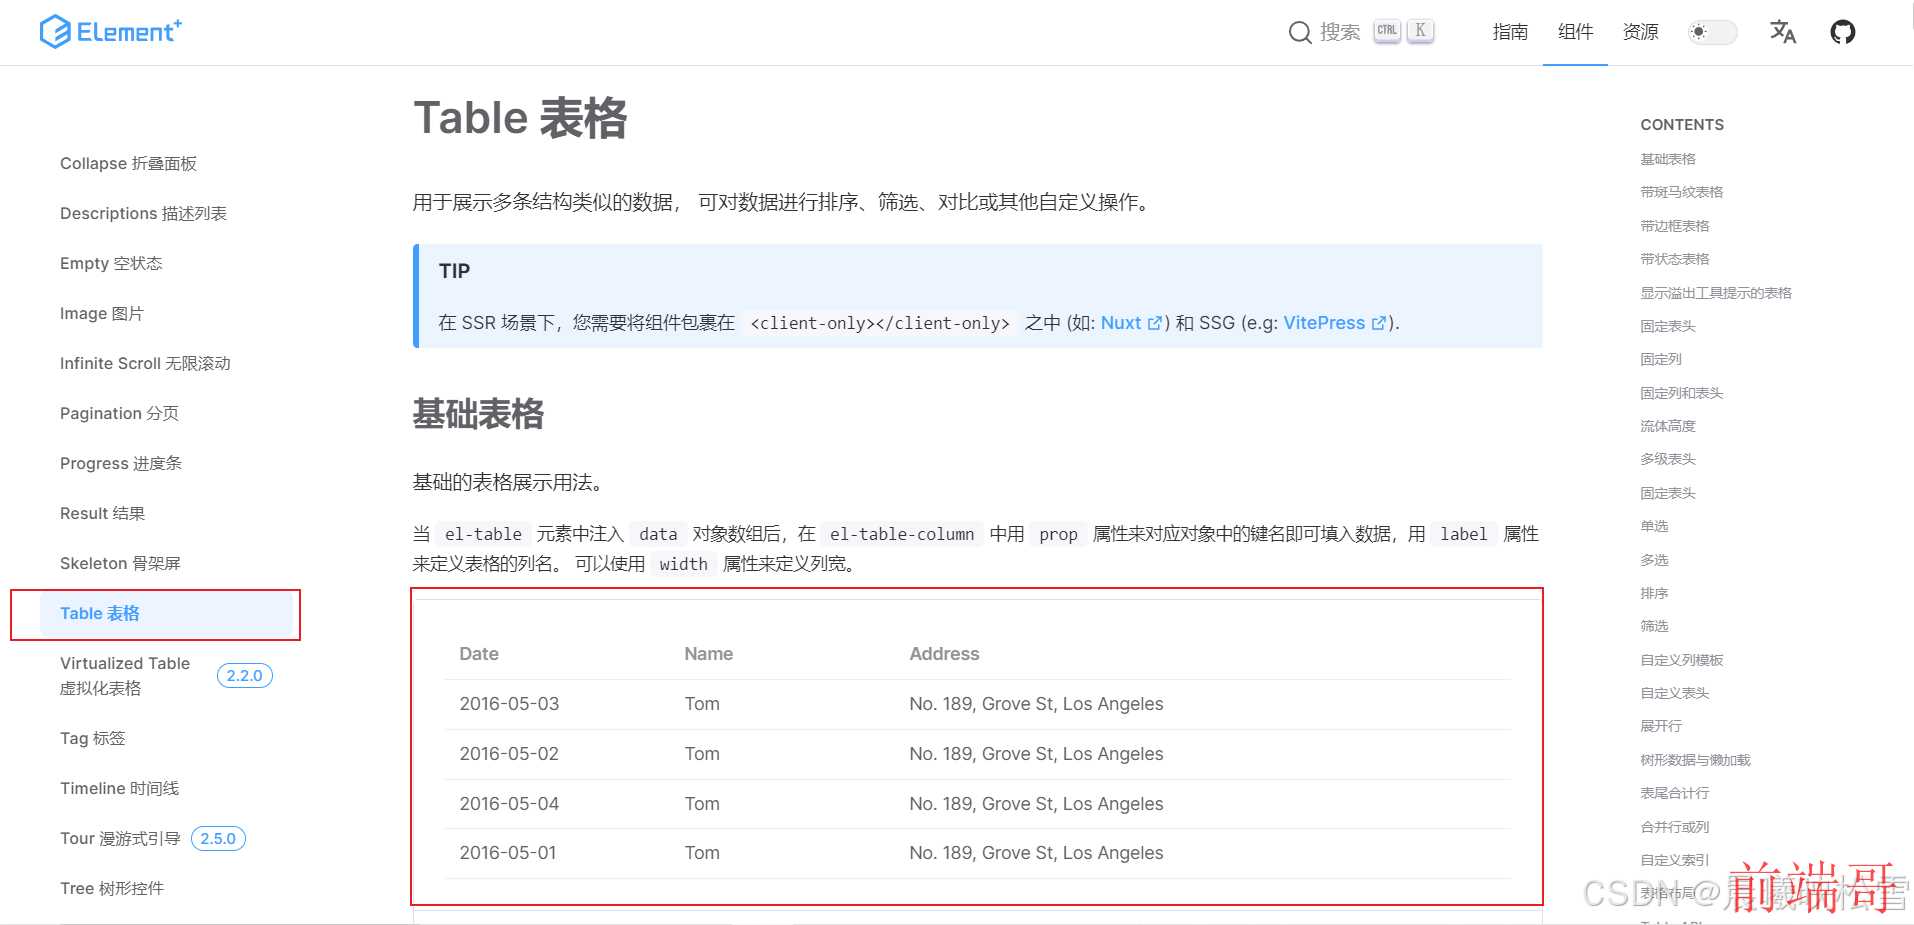This screenshot has height=925, width=1914.
Task: Click the Address column header
Action: (x=944, y=654)
